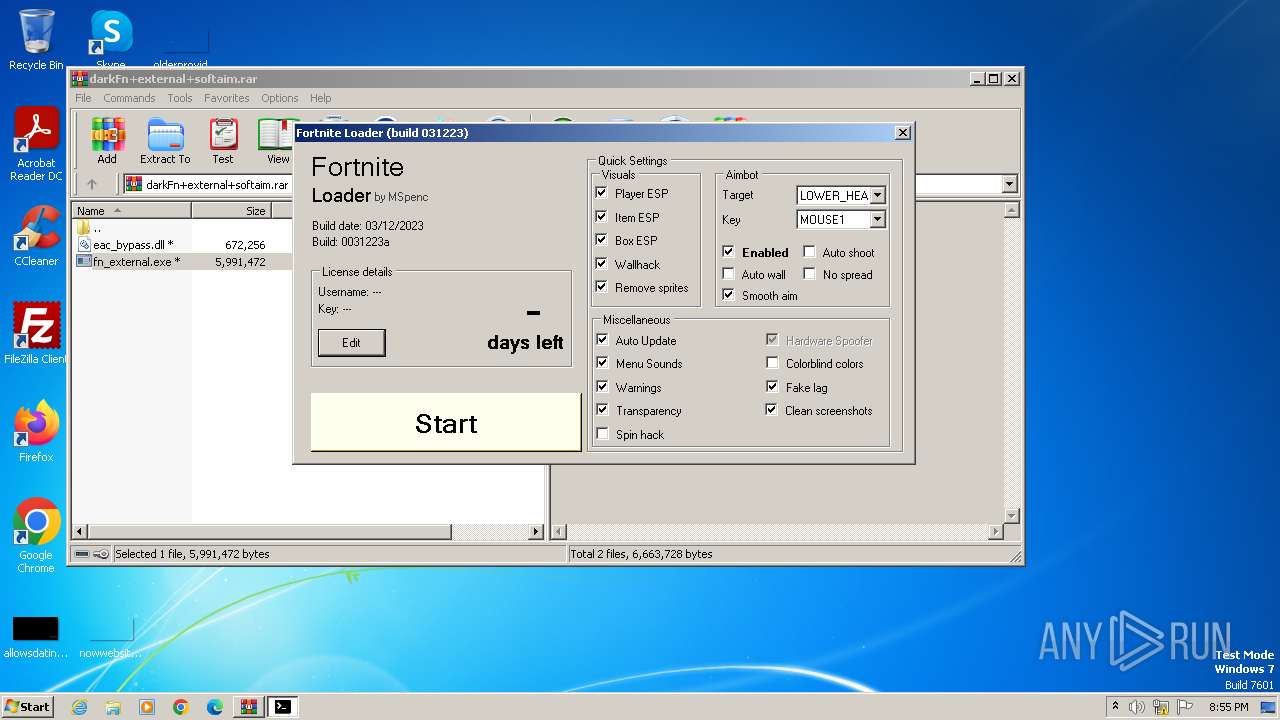Open Windows Media Player from taskbar

(147, 707)
